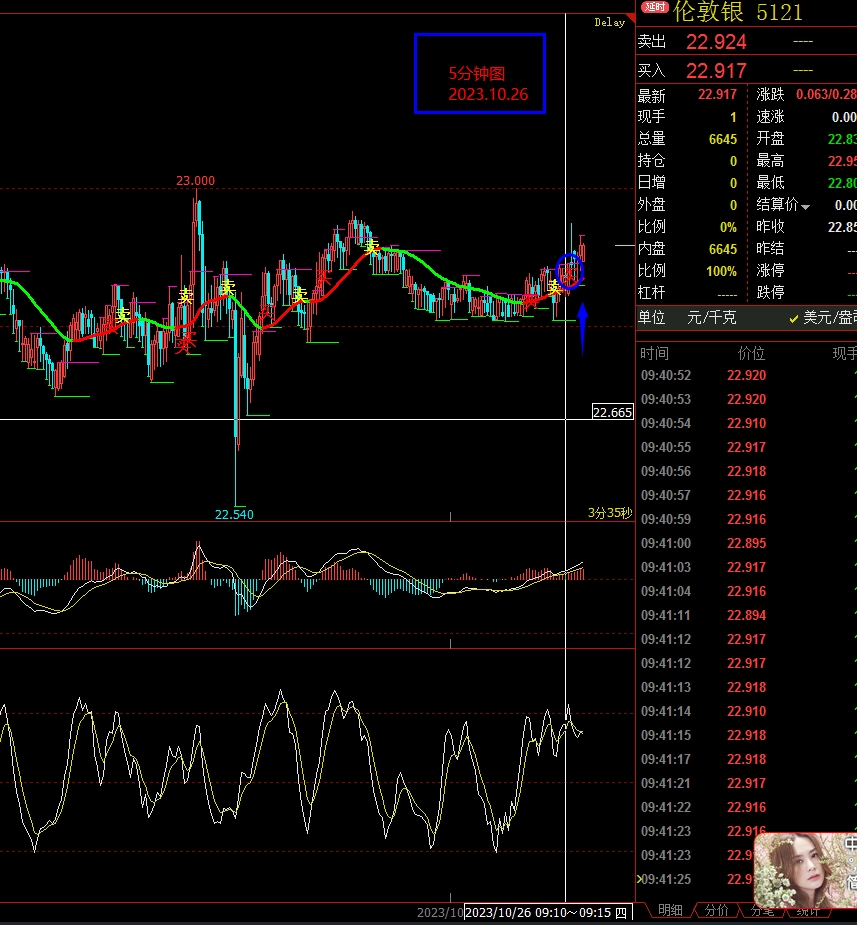Switch to the 分笔 tab
The image size is (857, 925).
click(762, 911)
